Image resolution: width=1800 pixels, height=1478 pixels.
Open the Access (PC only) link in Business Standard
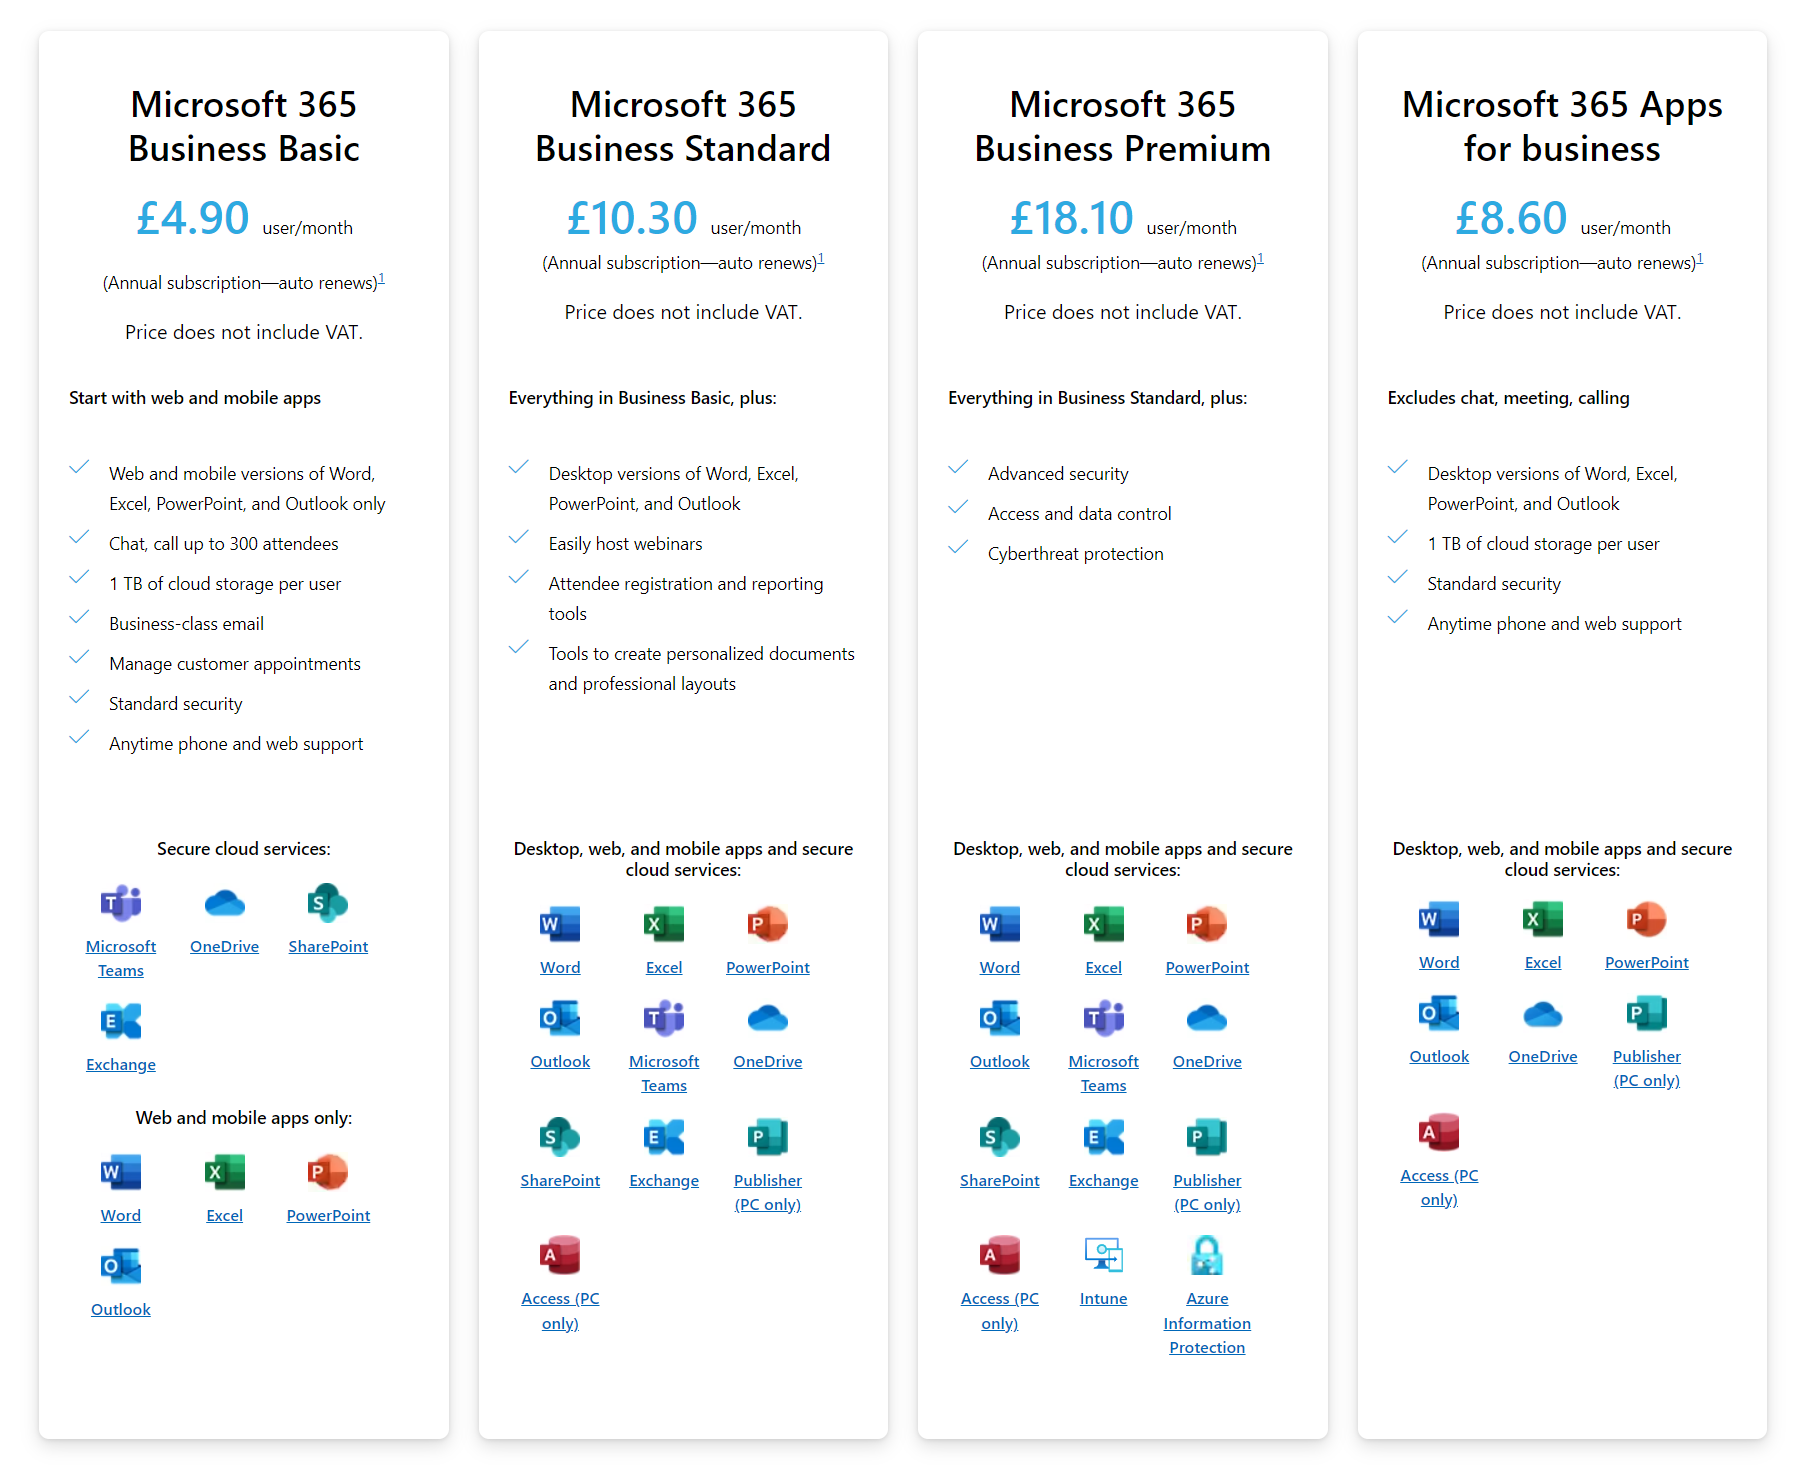[x=560, y=1311]
